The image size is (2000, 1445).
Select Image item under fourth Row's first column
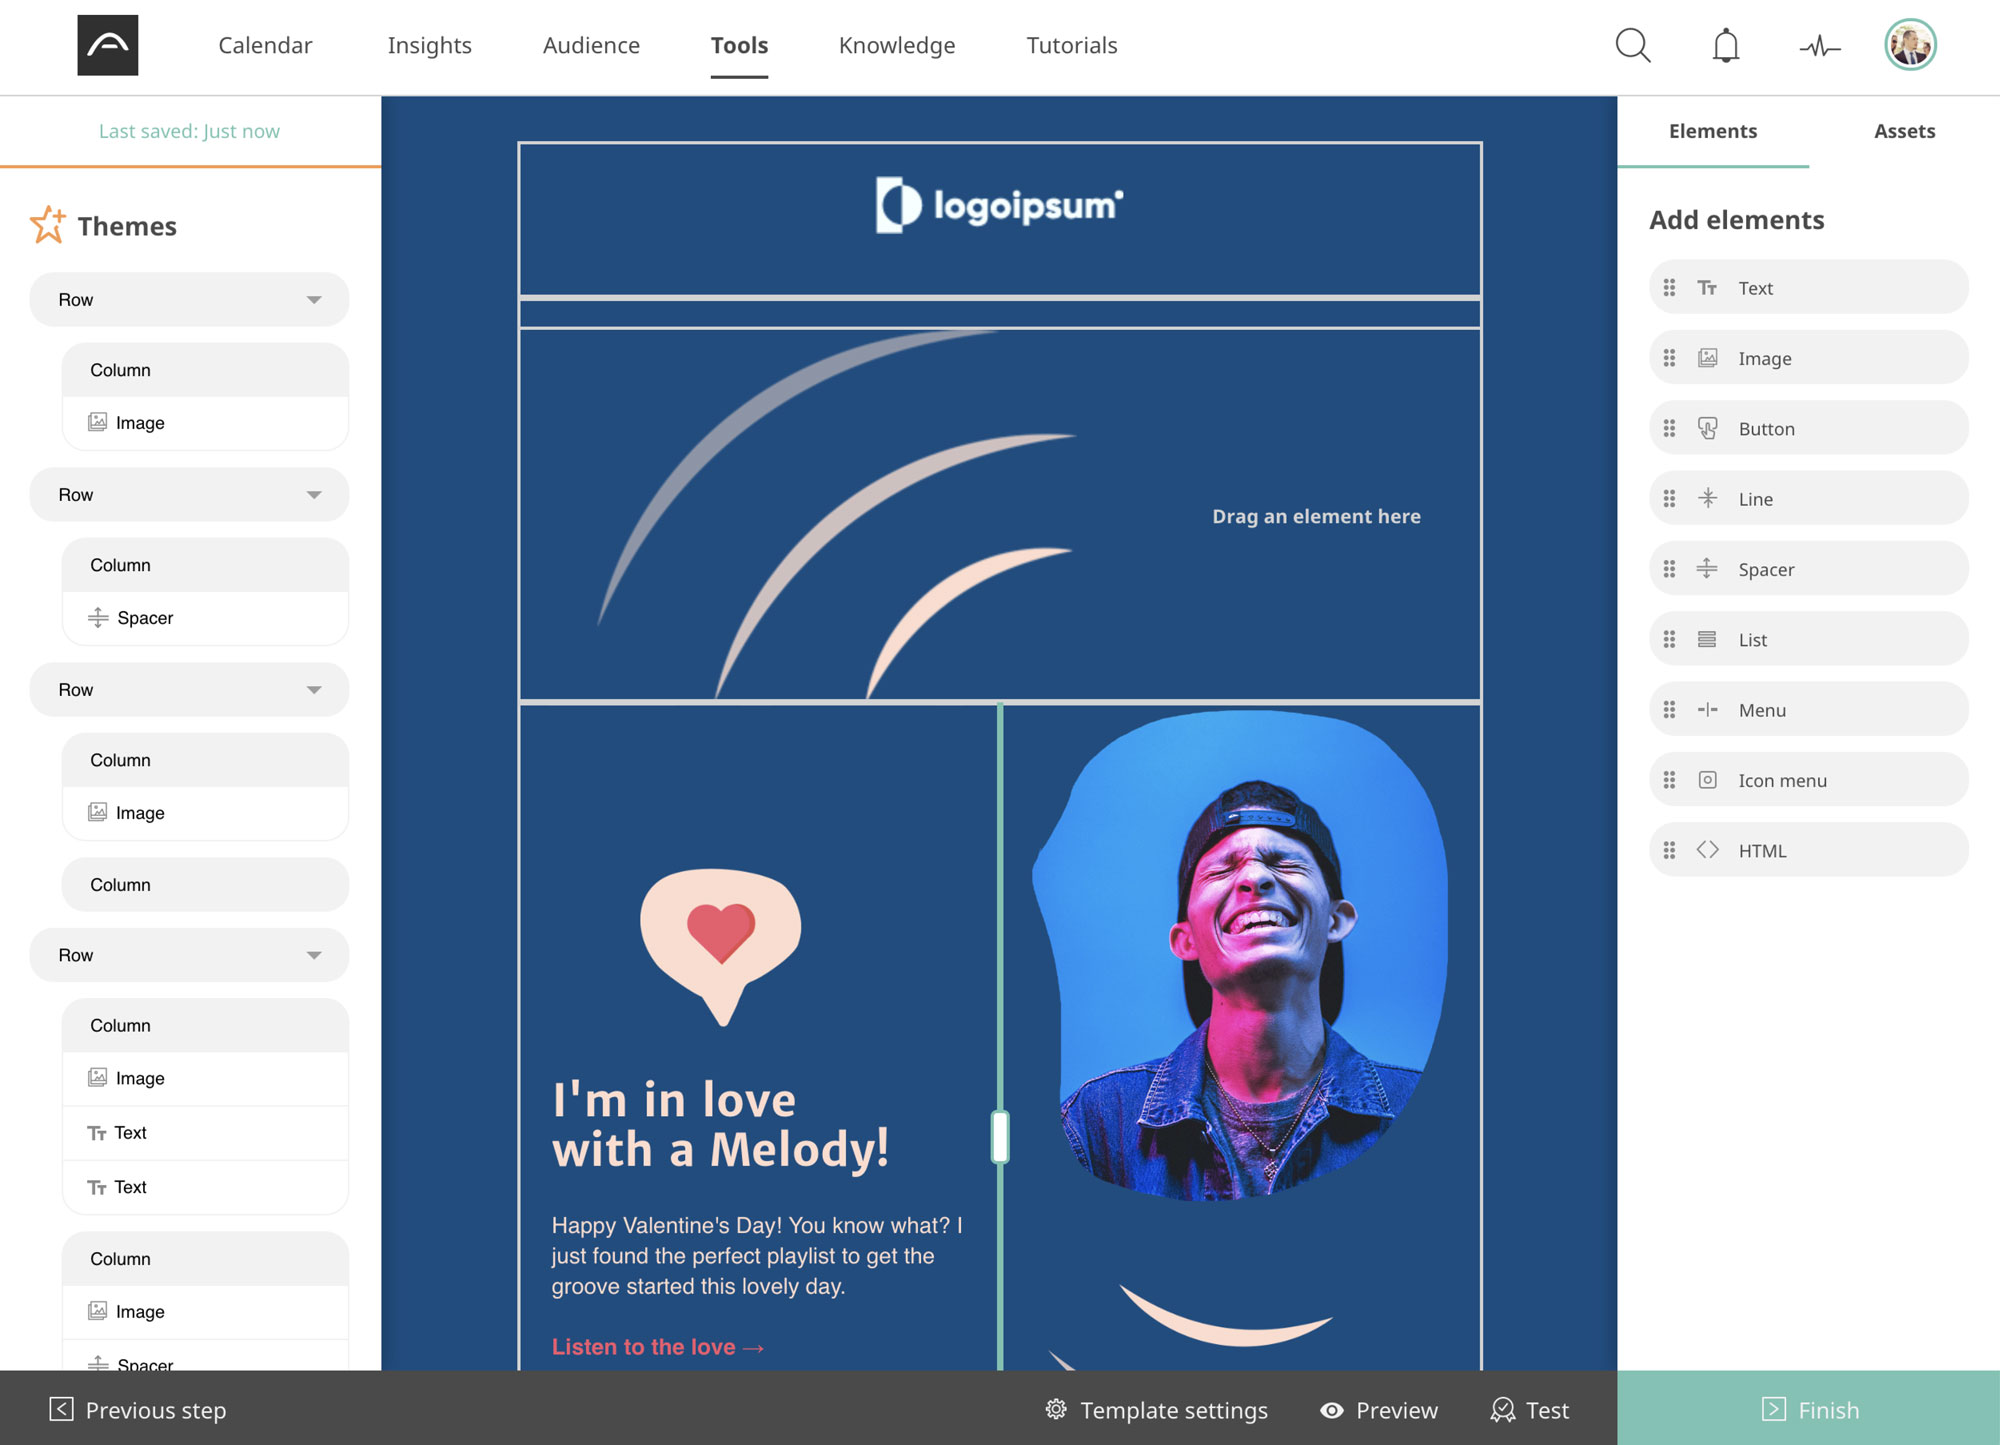[x=205, y=1078]
